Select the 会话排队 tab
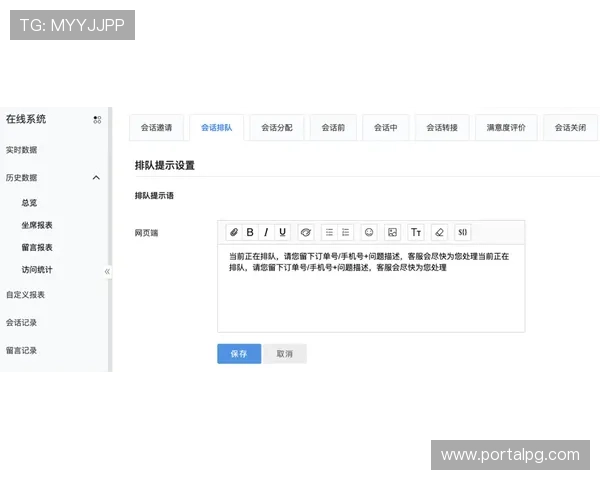 [x=217, y=127]
